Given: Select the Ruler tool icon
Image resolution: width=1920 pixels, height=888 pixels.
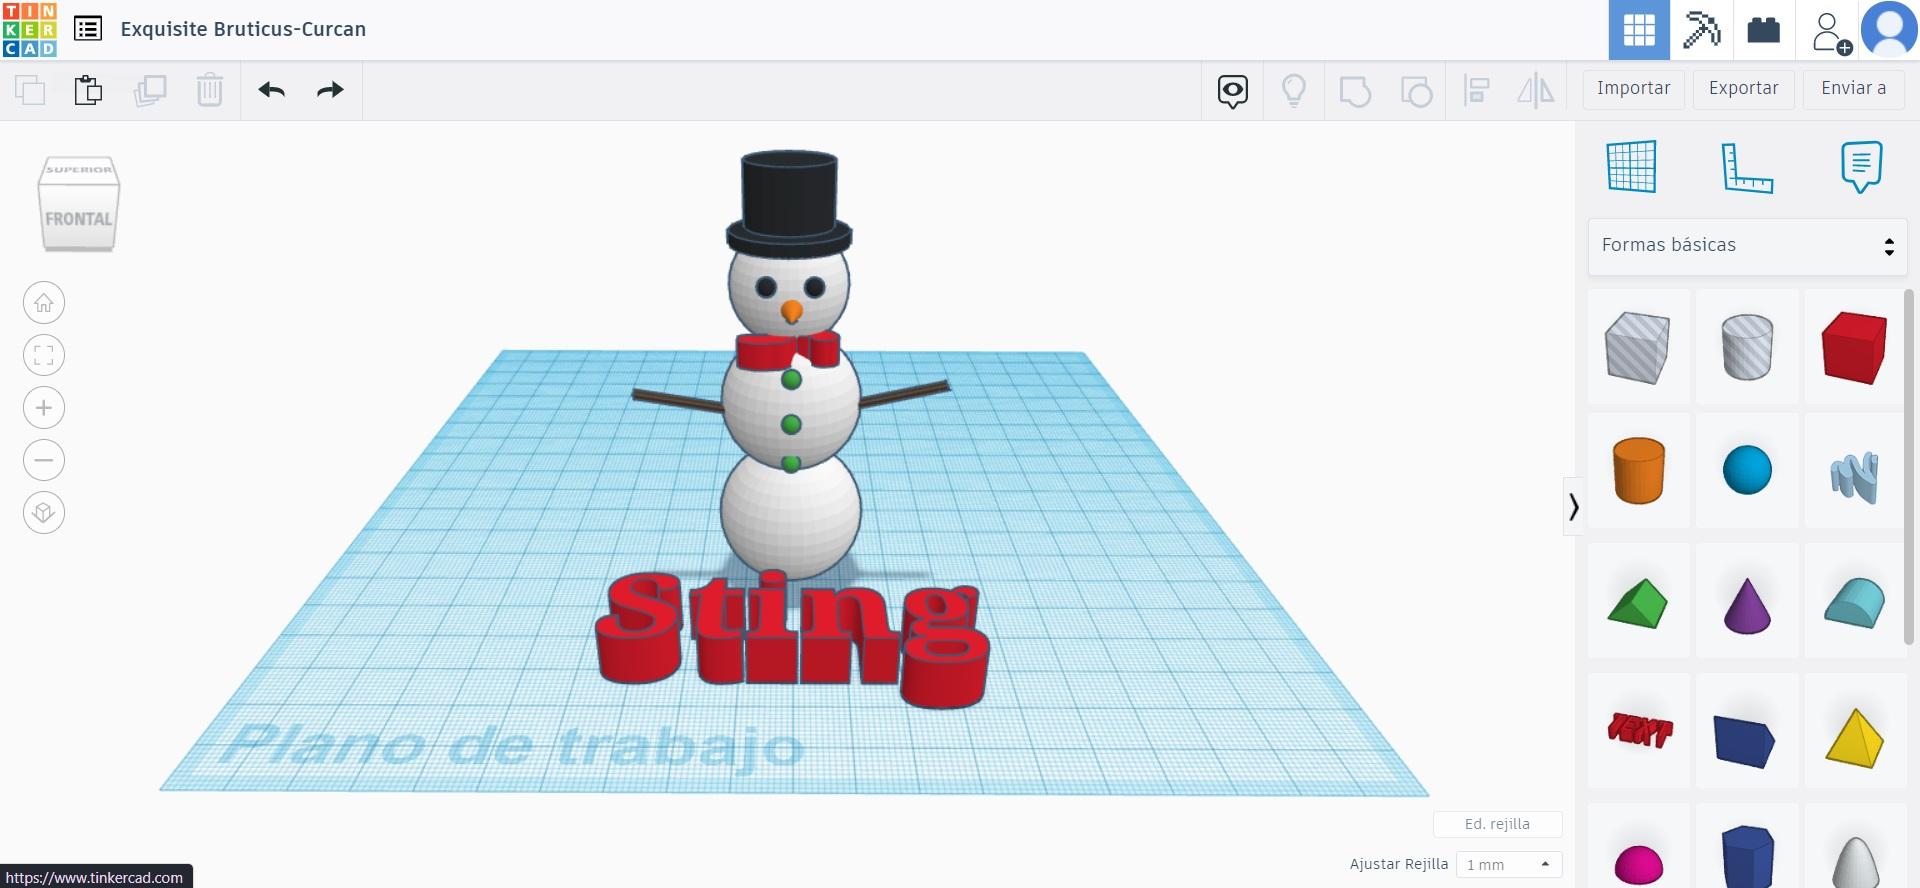Looking at the screenshot, I should click(x=1747, y=167).
